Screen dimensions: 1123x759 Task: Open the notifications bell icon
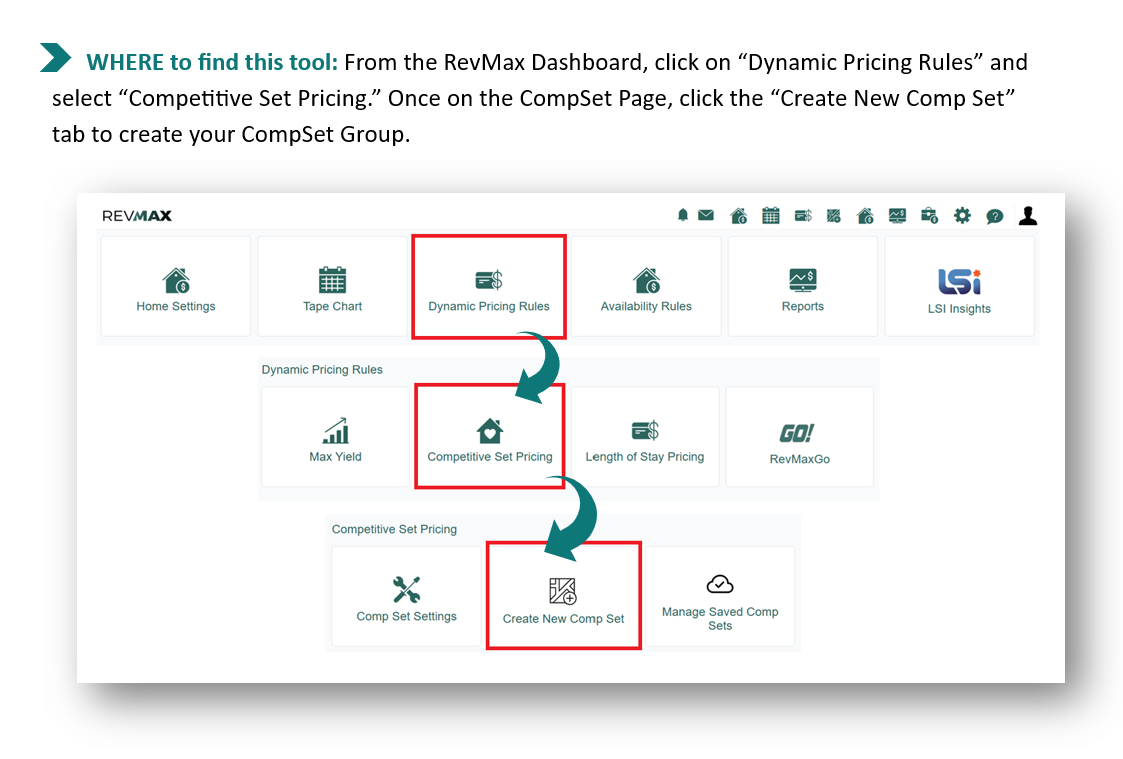click(x=683, y=215)
